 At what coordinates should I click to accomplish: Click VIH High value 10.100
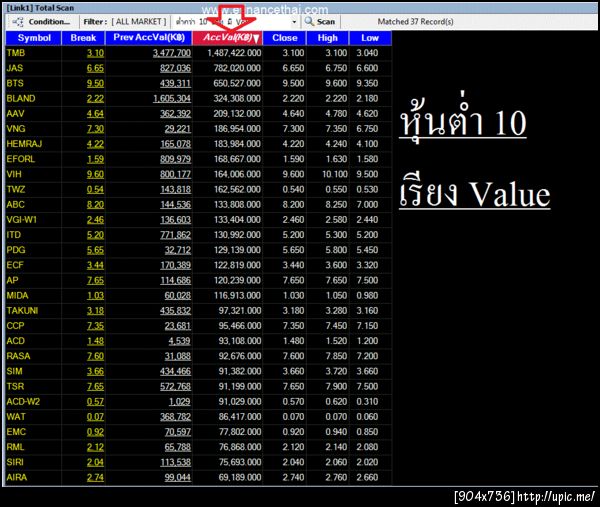click(x=335, y=174)
